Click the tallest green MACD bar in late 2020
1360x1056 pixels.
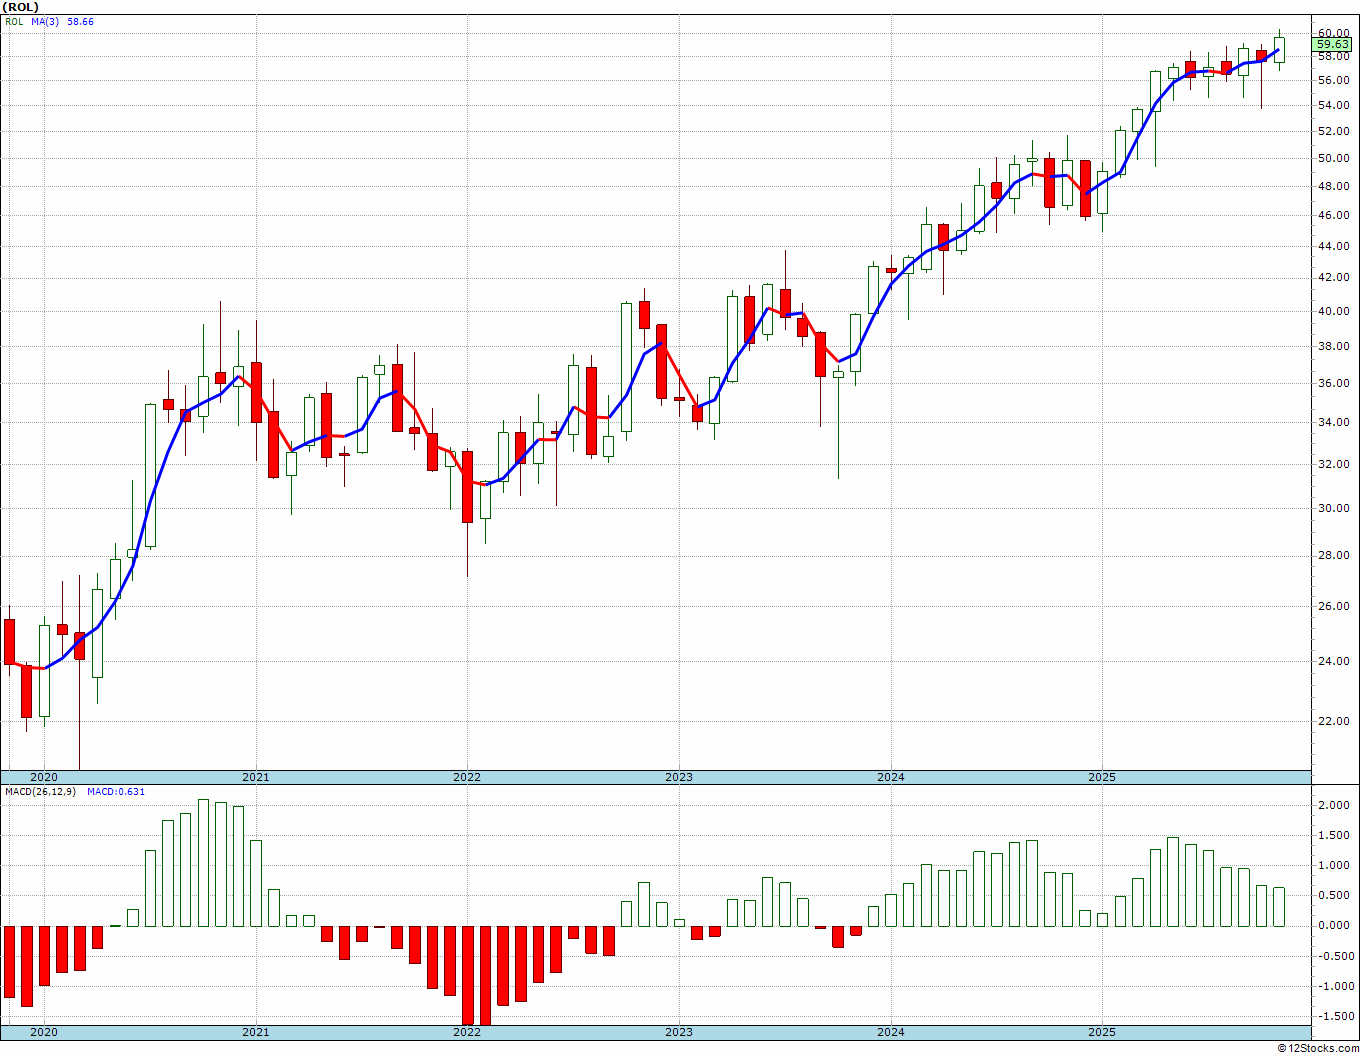pos(203,863)
